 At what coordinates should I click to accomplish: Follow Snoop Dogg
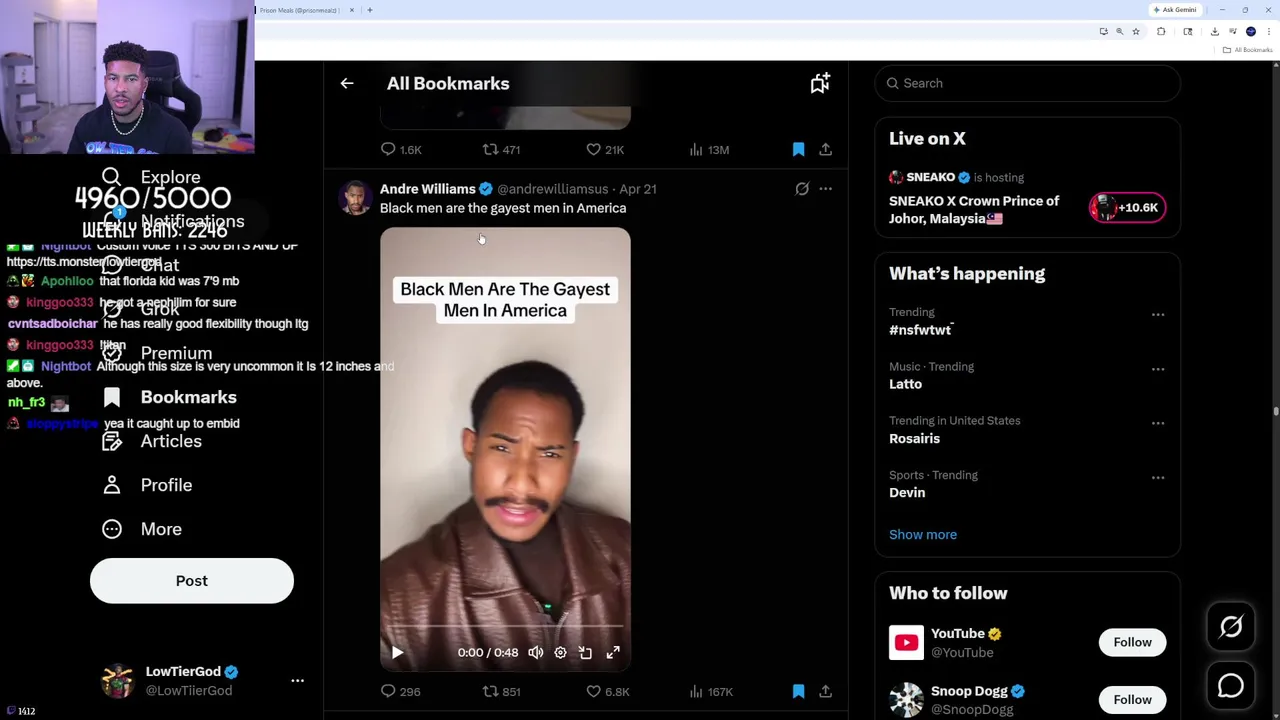coord(1132,699)
